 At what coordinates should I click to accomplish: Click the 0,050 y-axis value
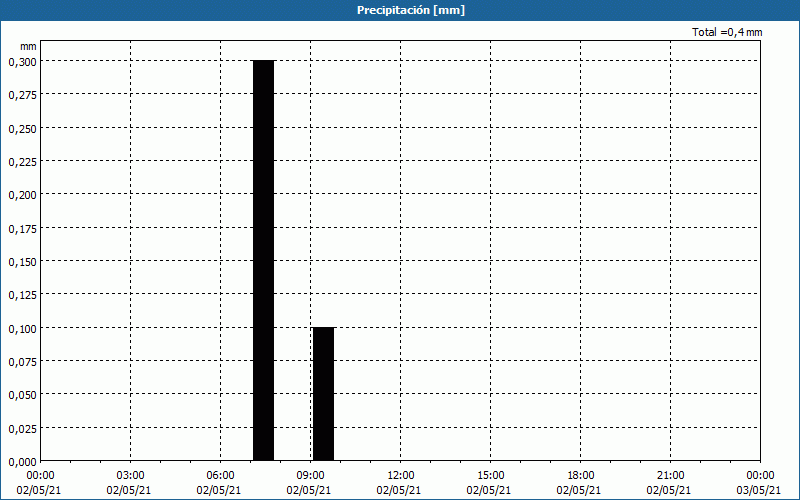(22, 395)
